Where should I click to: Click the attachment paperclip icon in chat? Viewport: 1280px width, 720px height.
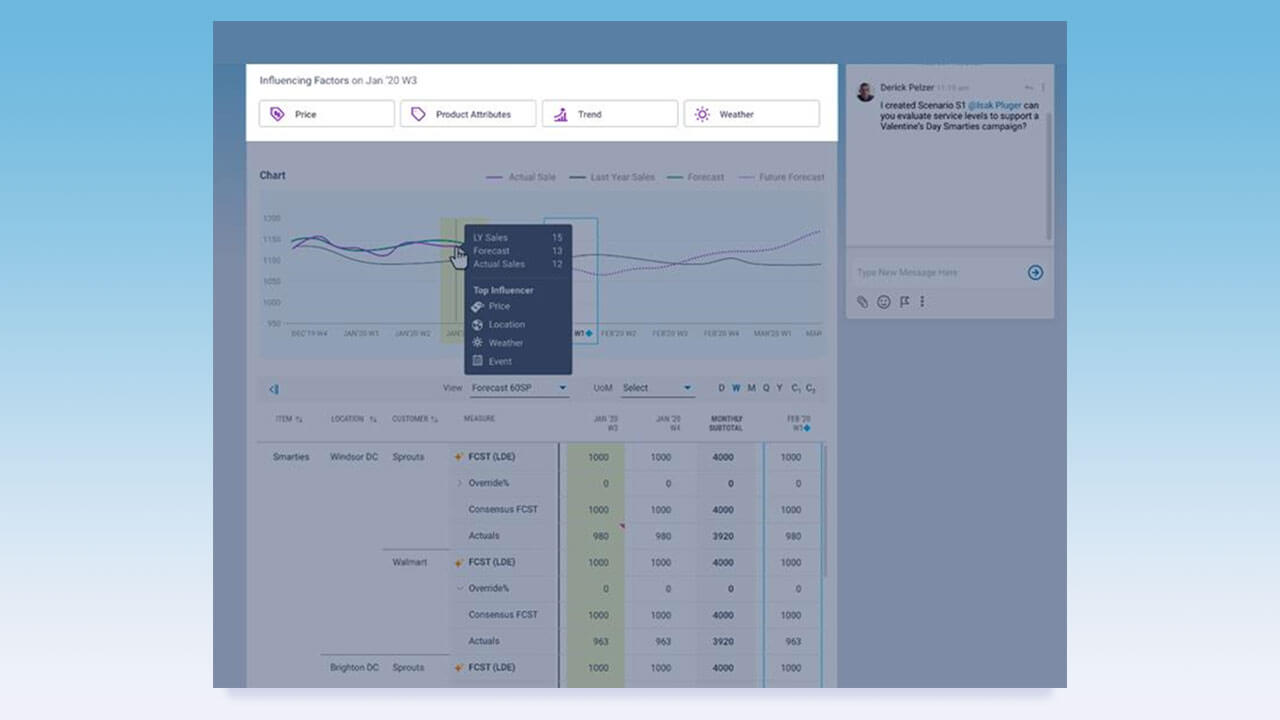click(863, 301)
